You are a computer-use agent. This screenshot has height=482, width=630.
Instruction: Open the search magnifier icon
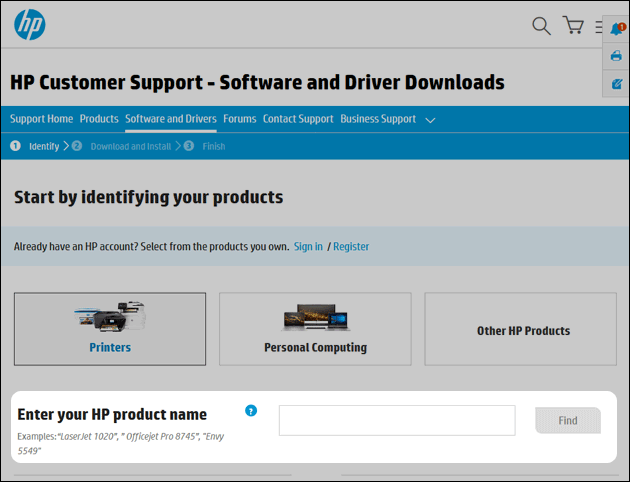tap(541, 26)
